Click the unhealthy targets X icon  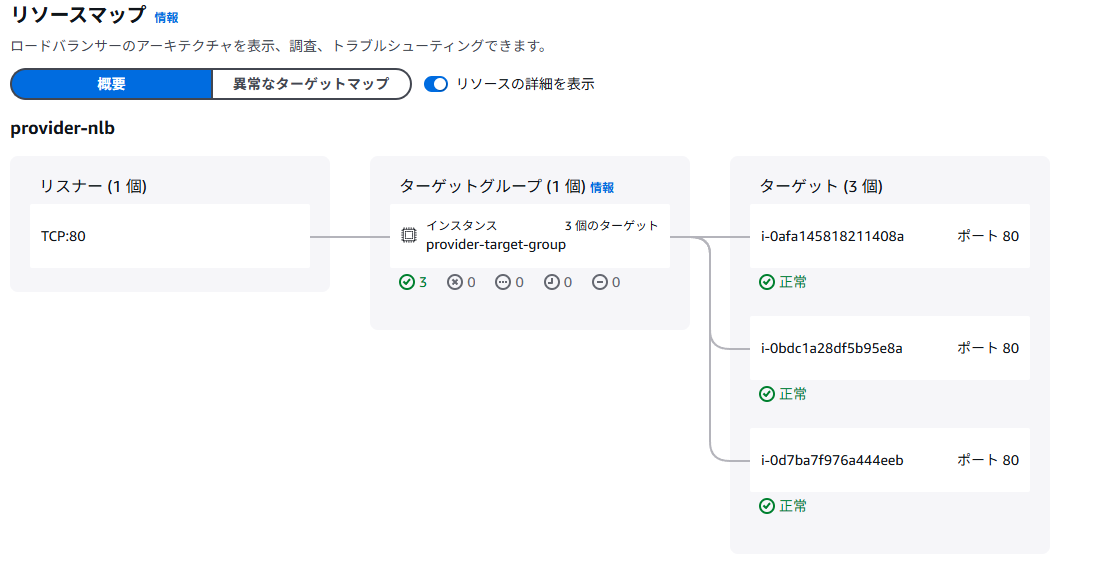454,282
